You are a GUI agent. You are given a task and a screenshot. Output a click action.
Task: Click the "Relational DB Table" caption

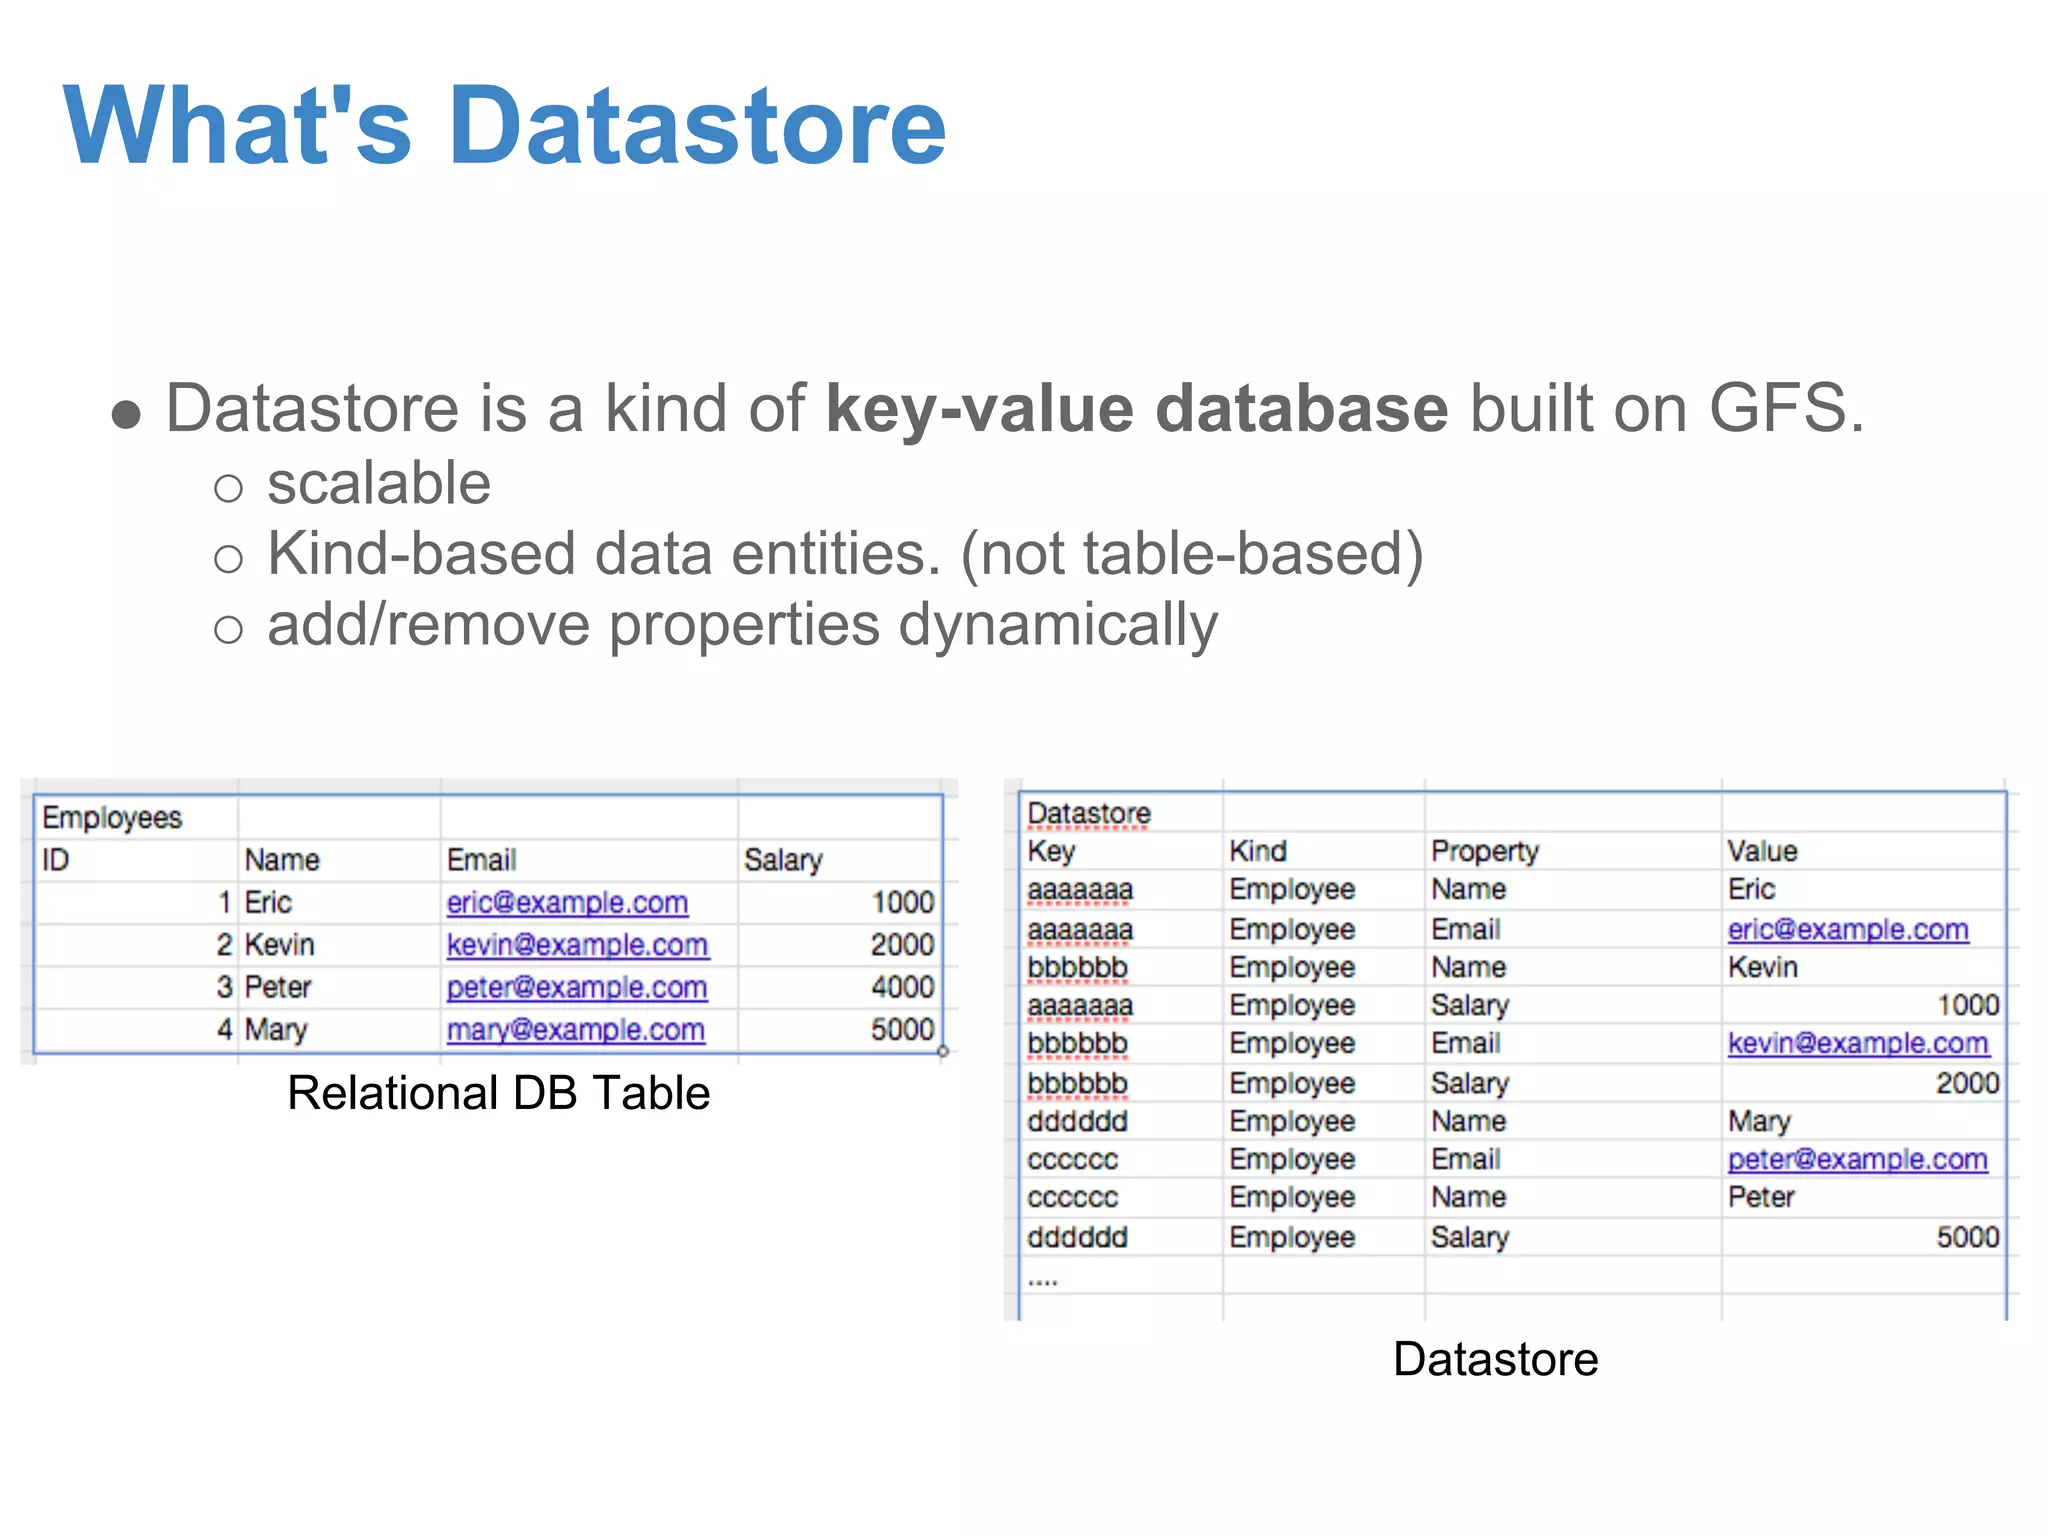coord(498,1093)
